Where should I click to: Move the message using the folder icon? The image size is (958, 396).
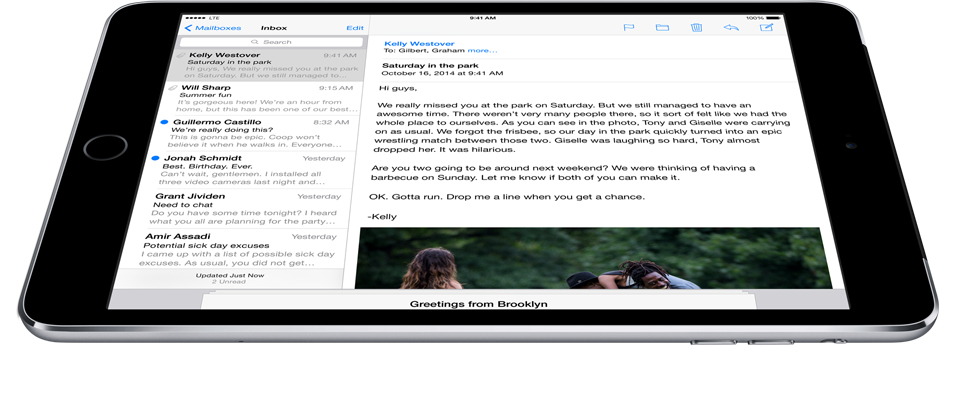point(662,28)
